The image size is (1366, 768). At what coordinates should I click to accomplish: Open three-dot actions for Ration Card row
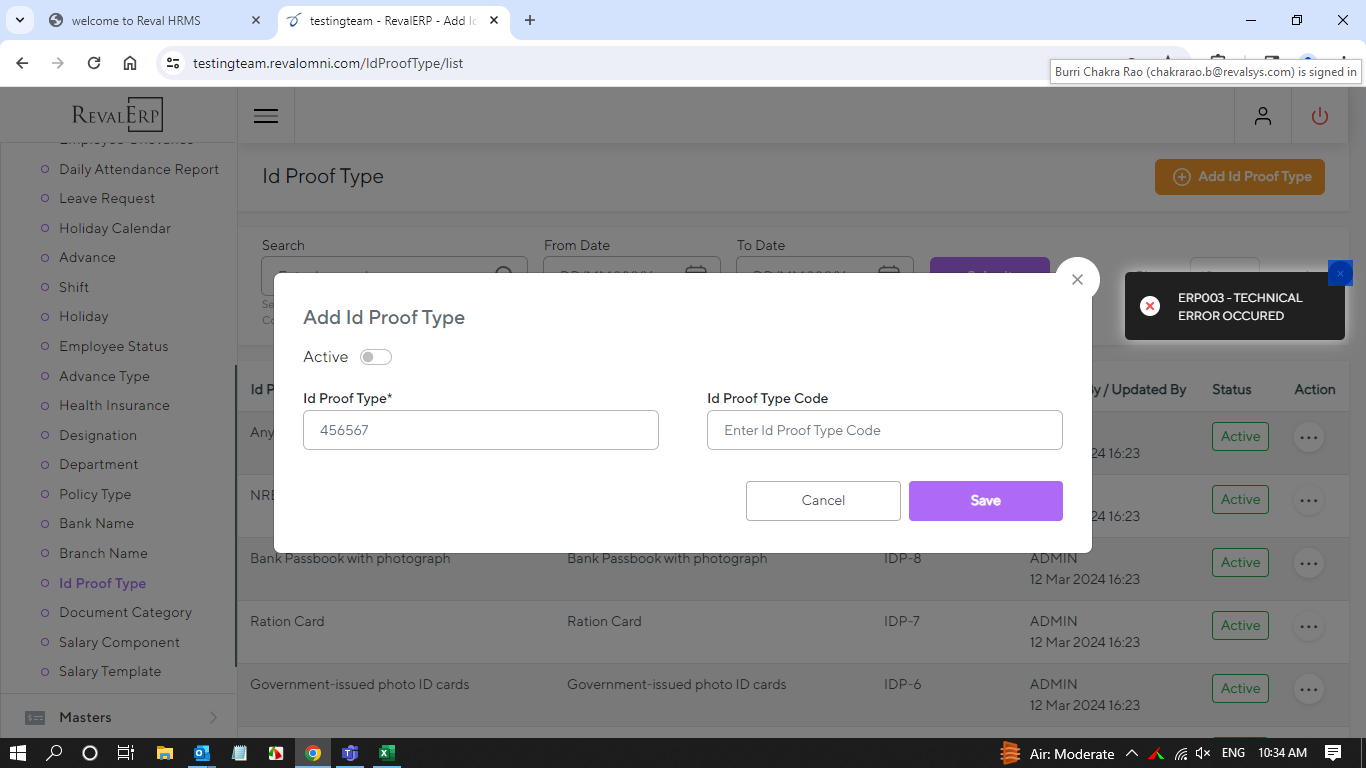[1308, 626]
